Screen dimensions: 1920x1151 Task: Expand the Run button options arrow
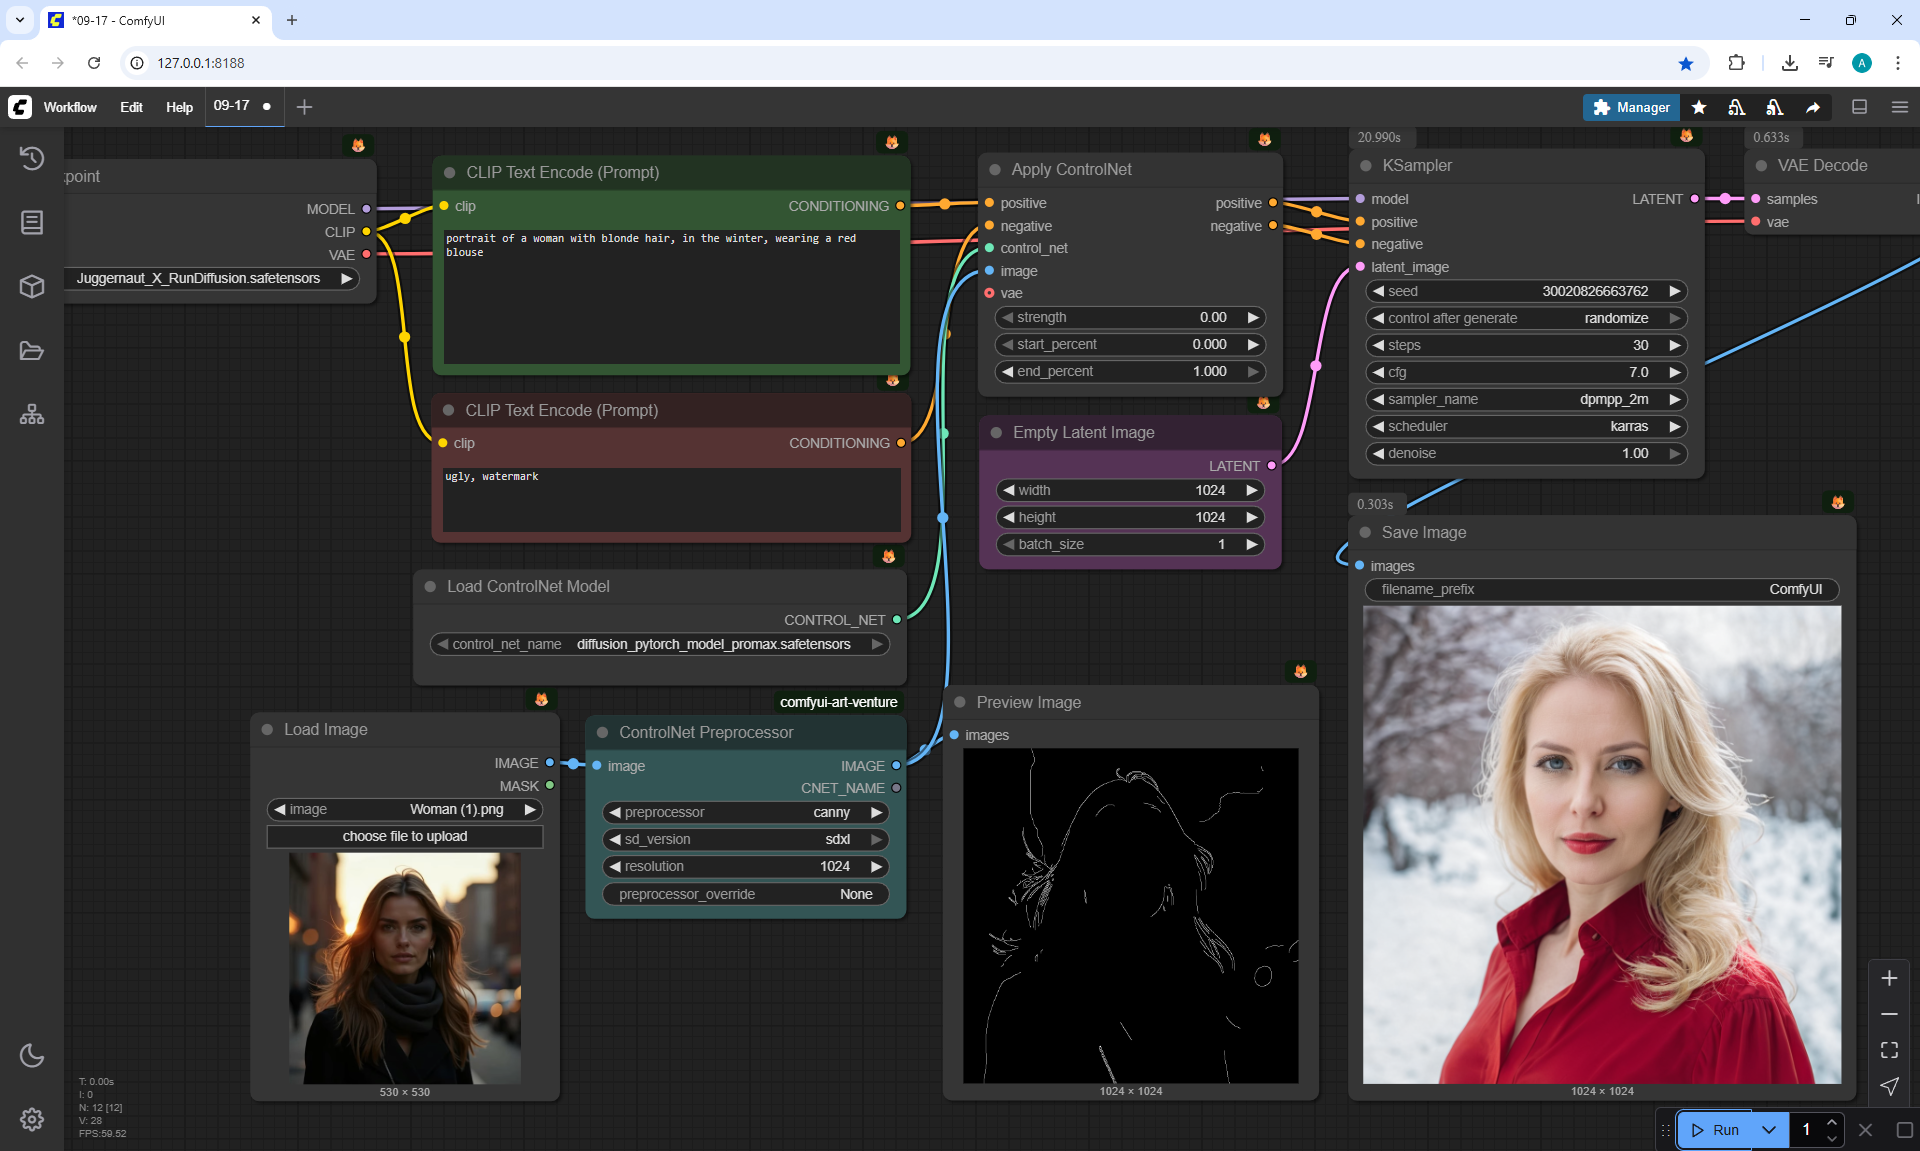(x=1769, y=1130)
